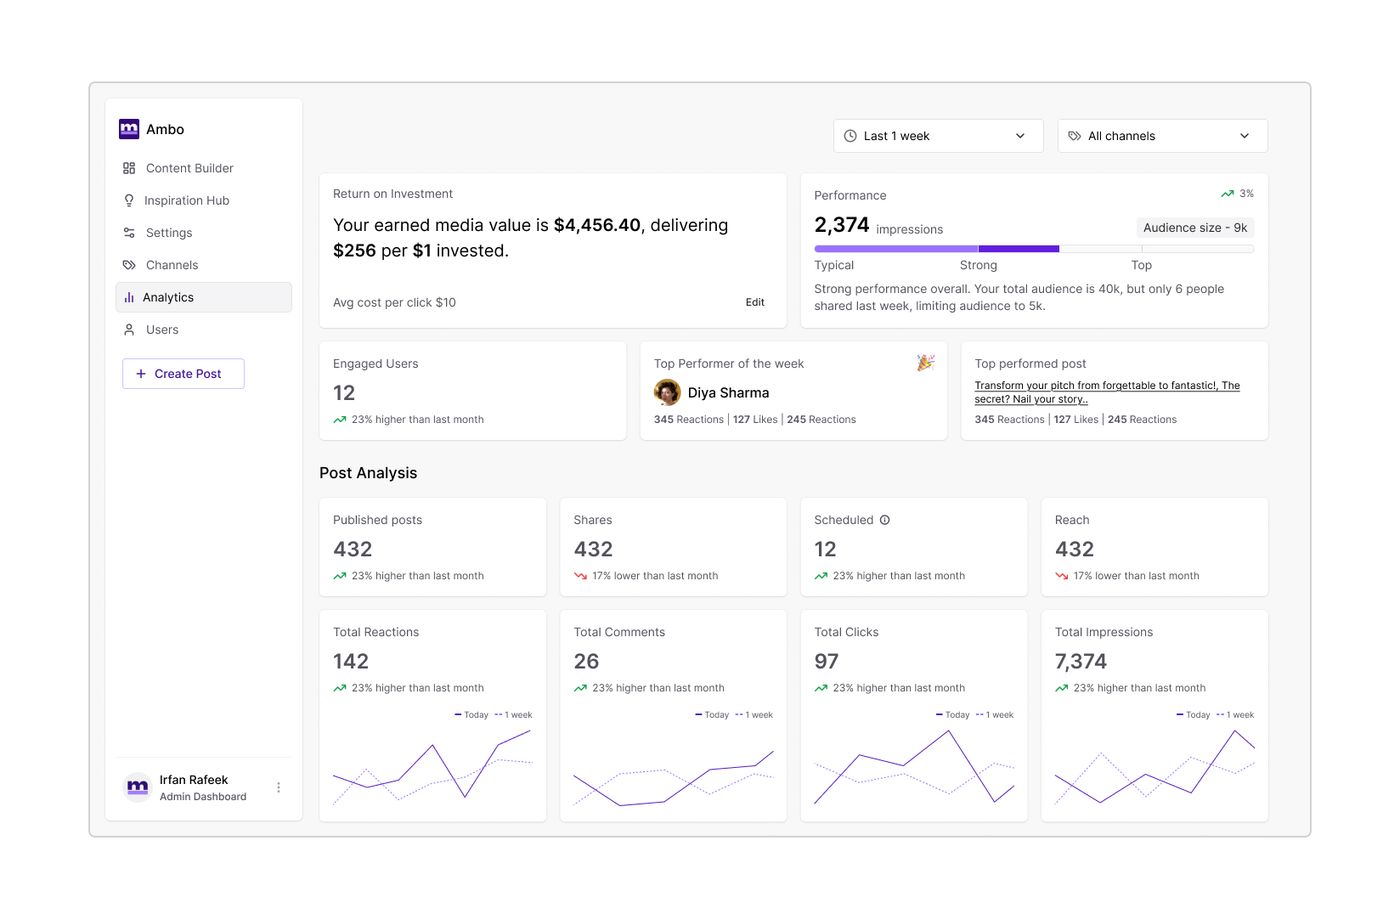Click Edit on Return on Investment card
This screenshot has height=919, width=1400.
[755, 302]
